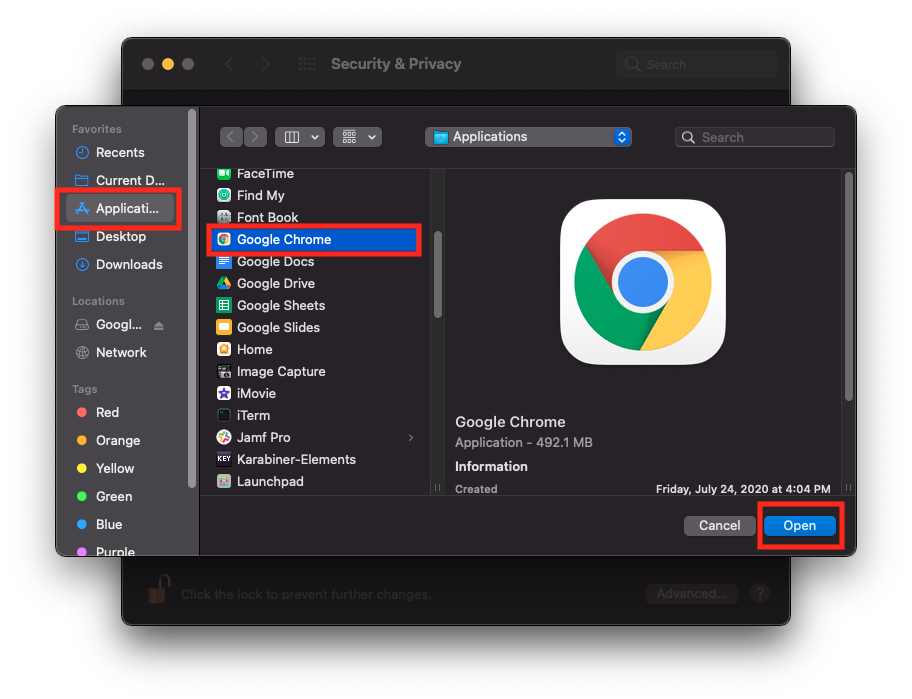Expand the Jamf Pro folder chevron
This screenshot has height=699, width=912.
tap(411, 437)
